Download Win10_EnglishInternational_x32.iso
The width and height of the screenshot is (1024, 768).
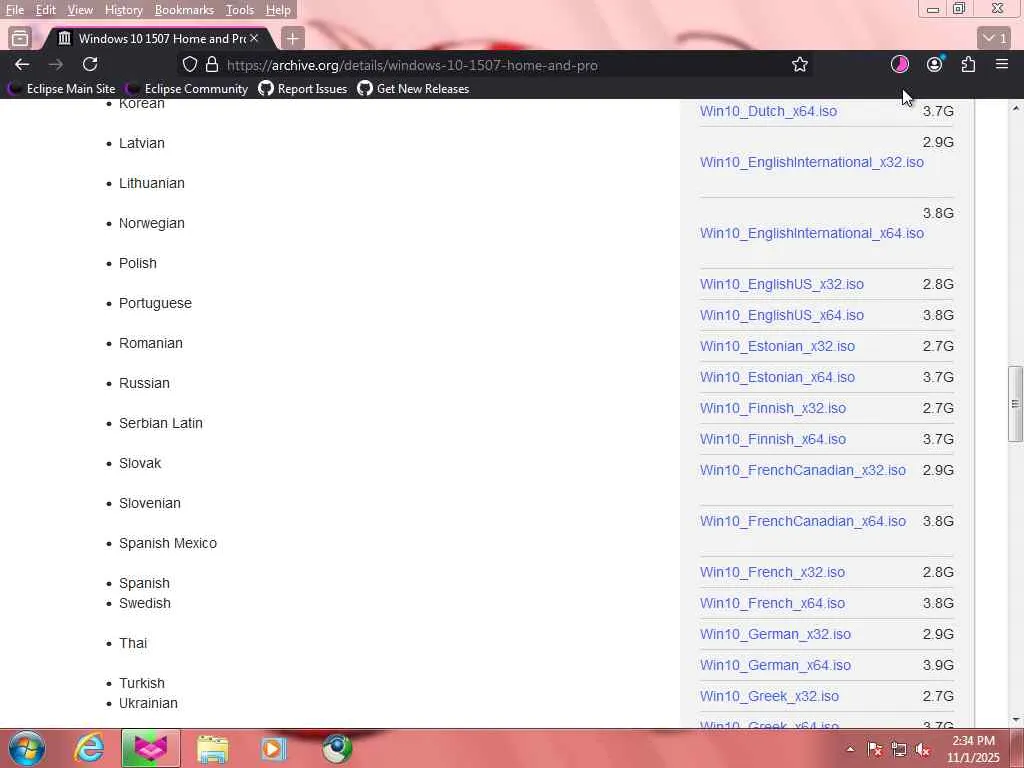click(x=812, y=162)
